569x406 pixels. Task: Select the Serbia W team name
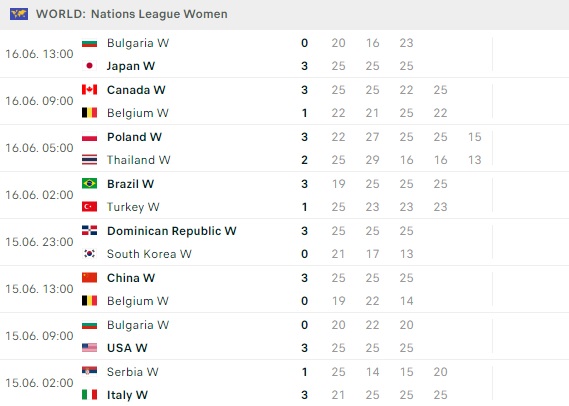pos(132,372)
